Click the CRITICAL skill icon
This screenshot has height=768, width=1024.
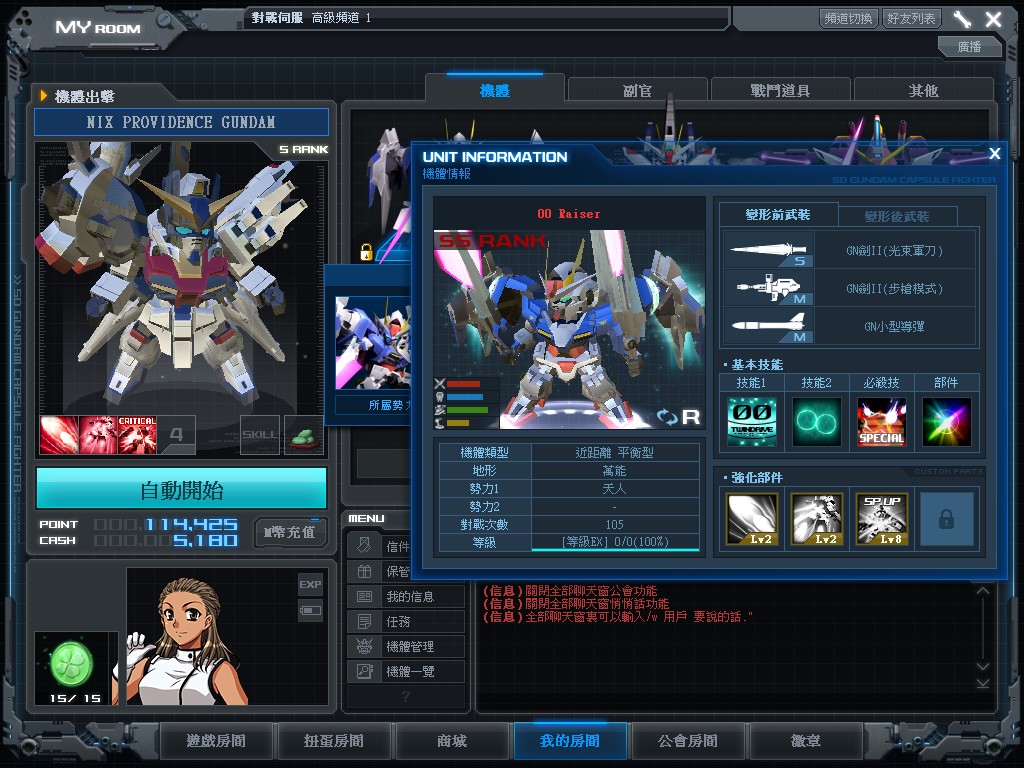point(137,434)
